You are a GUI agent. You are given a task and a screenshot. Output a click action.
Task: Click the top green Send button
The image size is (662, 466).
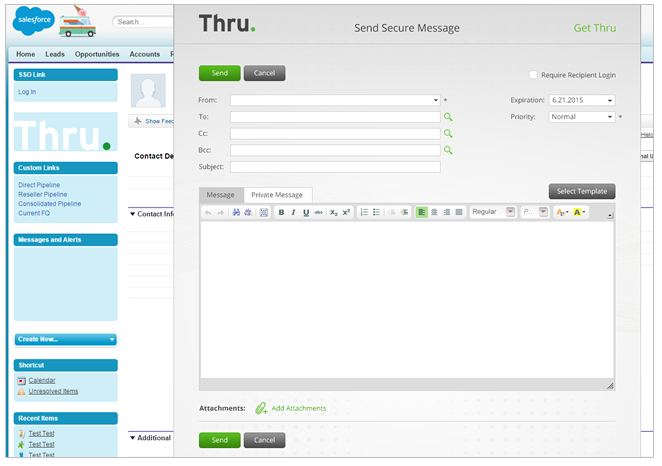click(x=220, y=73)
